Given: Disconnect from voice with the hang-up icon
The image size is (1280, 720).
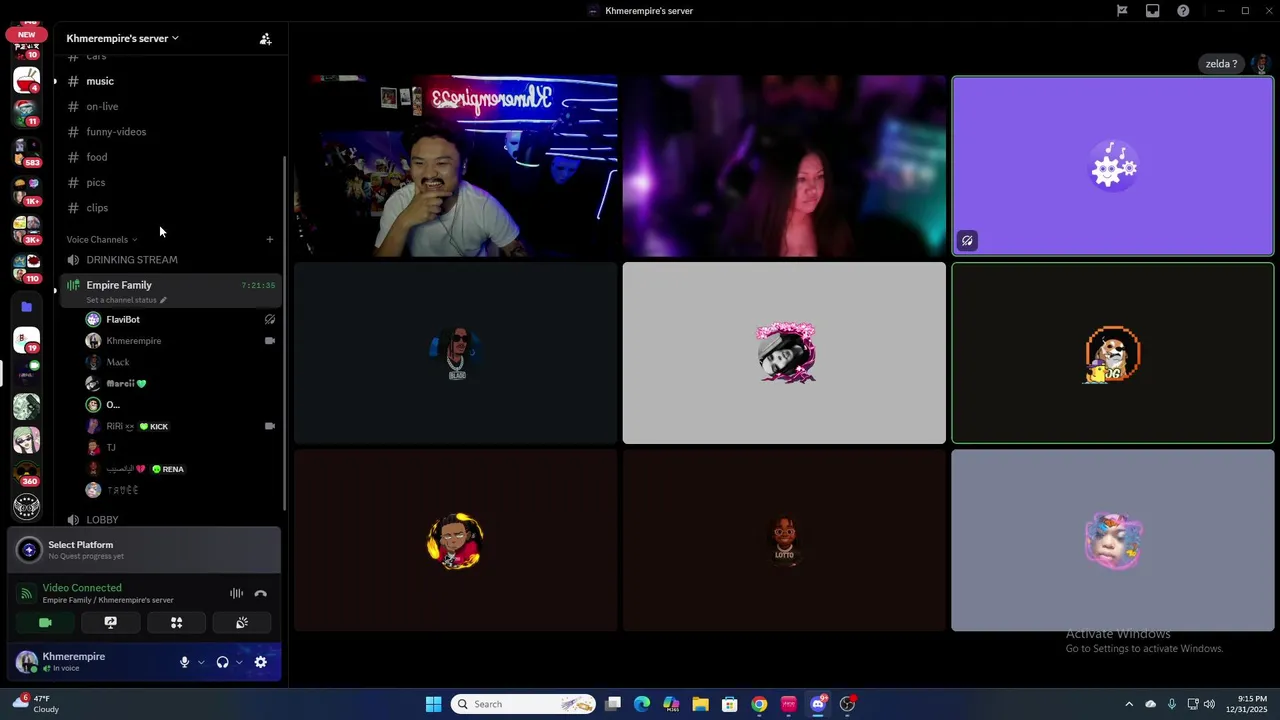Looking at the screenshot, I should tap(261, 593).
